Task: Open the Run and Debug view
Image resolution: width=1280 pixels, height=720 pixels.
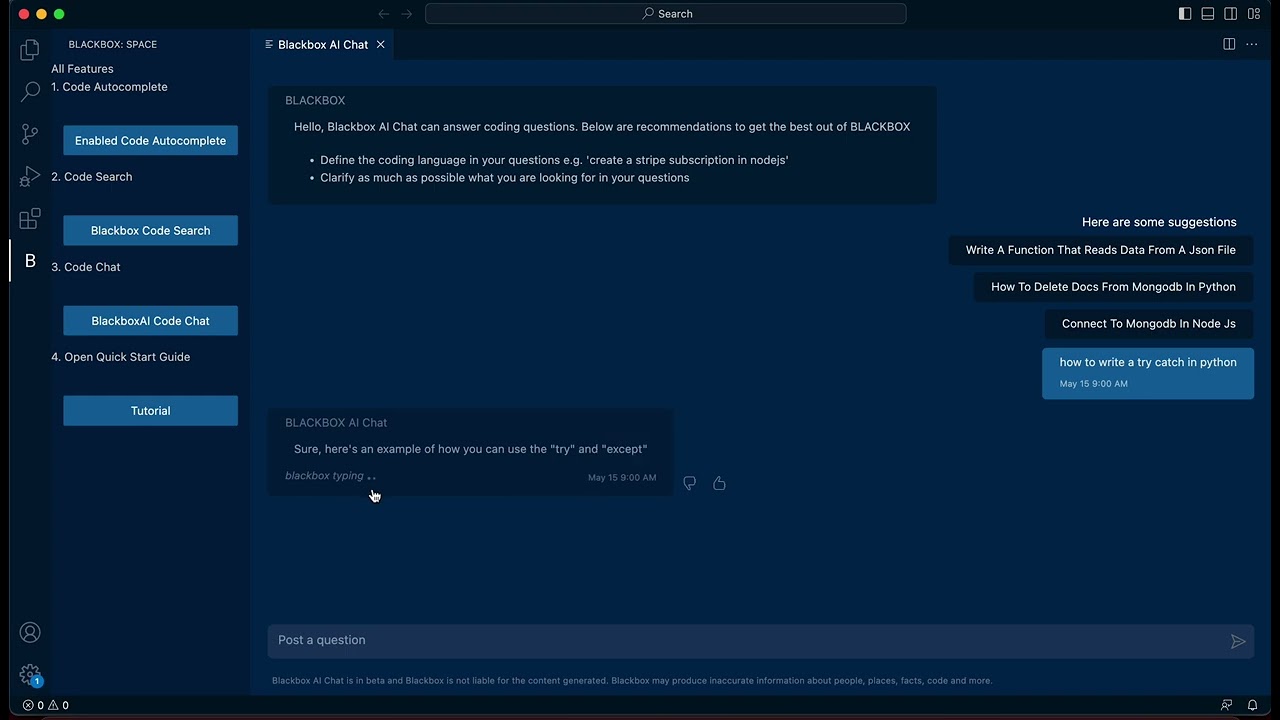Action: click(30, 177)
